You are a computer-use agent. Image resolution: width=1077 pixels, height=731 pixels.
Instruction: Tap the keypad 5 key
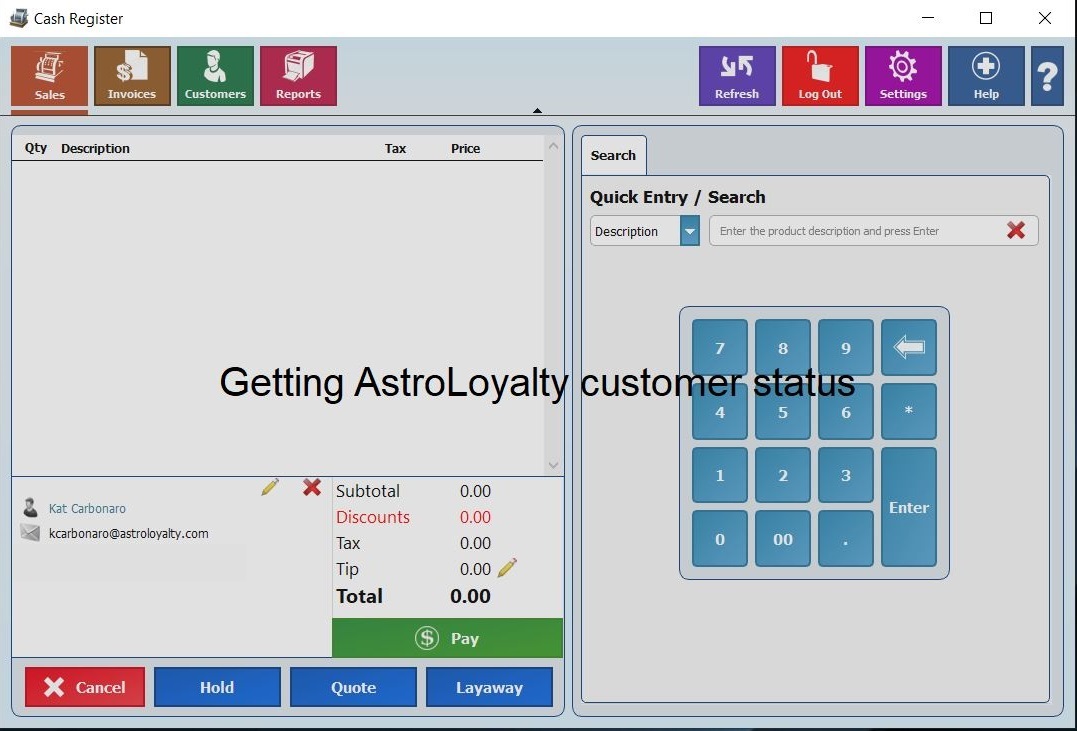[x=783, y=412]
